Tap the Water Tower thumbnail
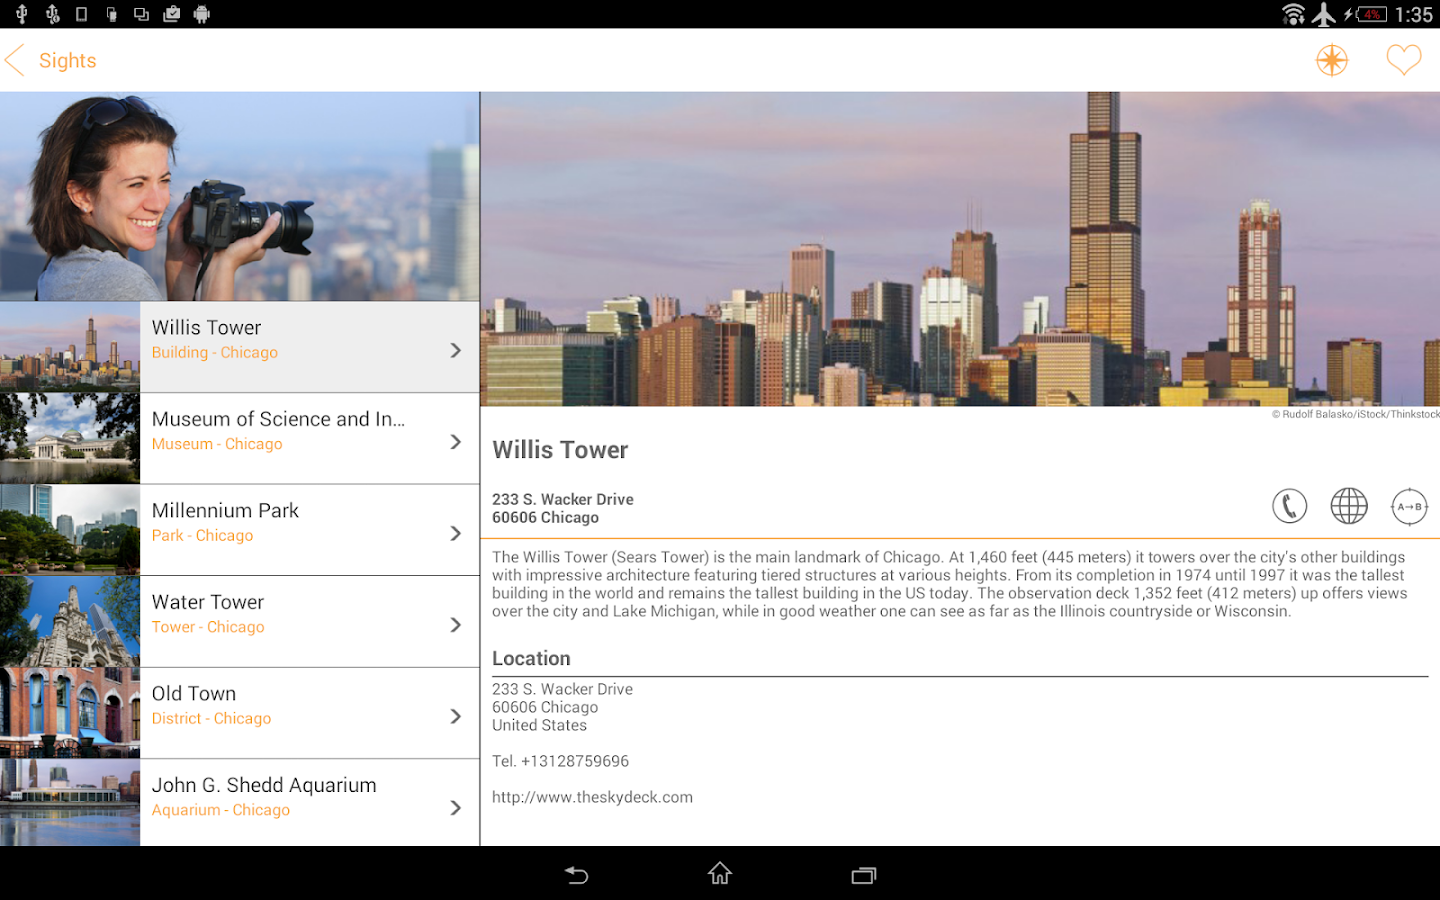 tap(70, 622)
